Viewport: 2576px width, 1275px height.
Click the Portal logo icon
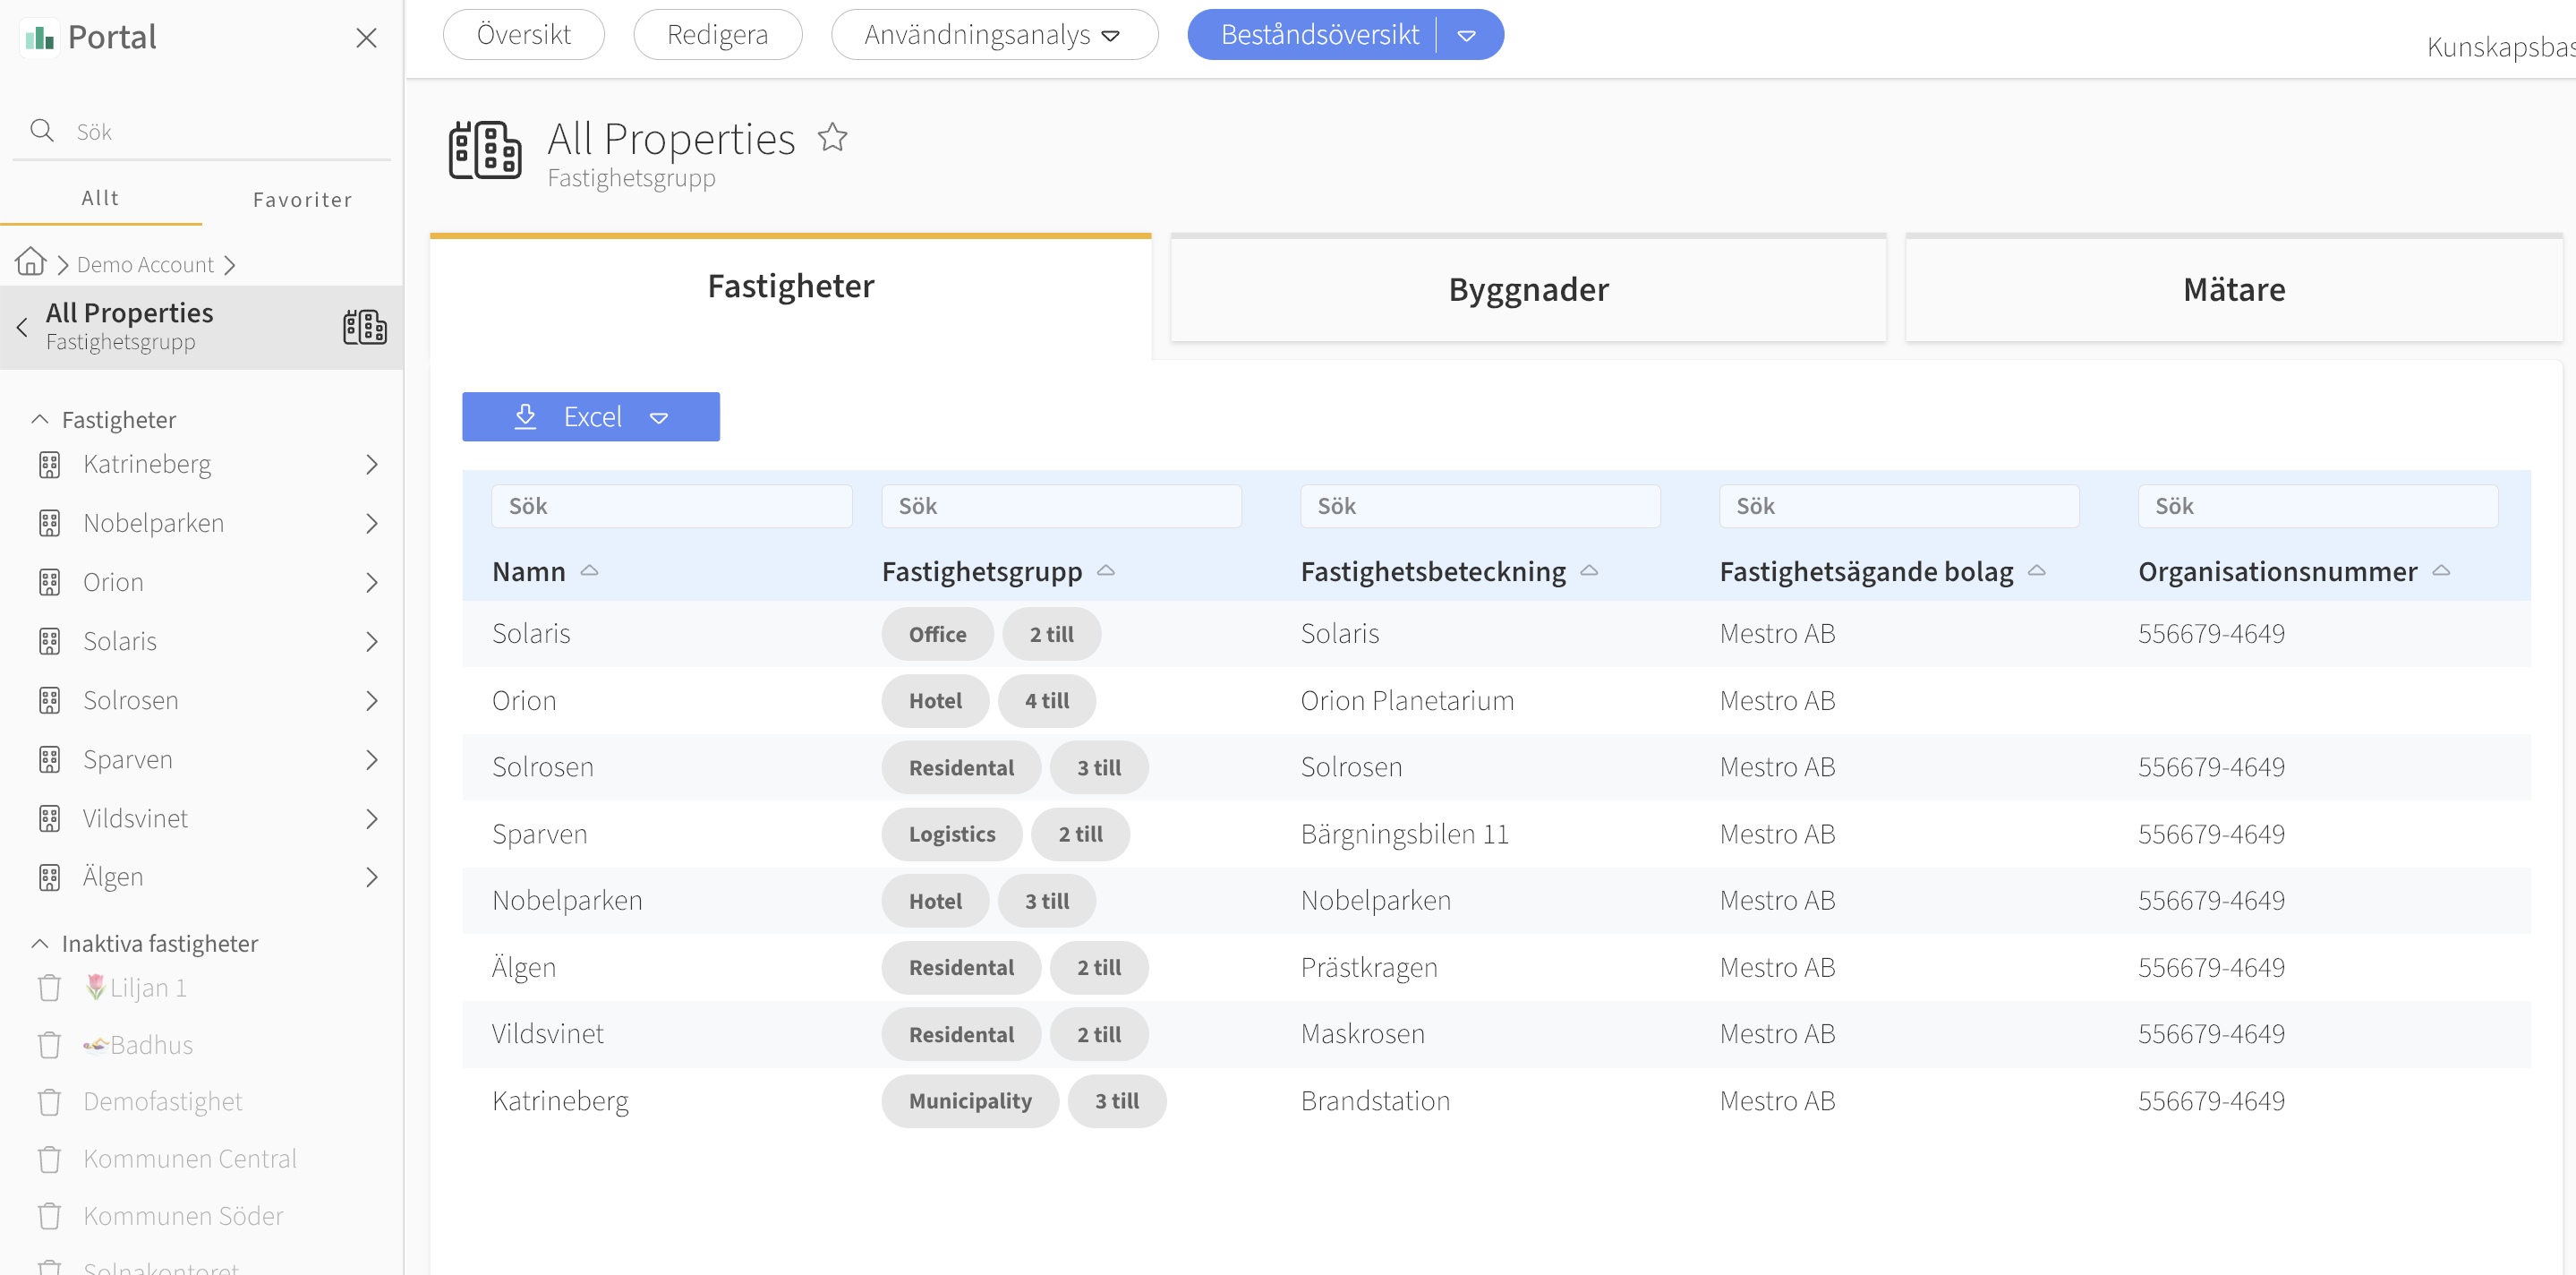40,38
